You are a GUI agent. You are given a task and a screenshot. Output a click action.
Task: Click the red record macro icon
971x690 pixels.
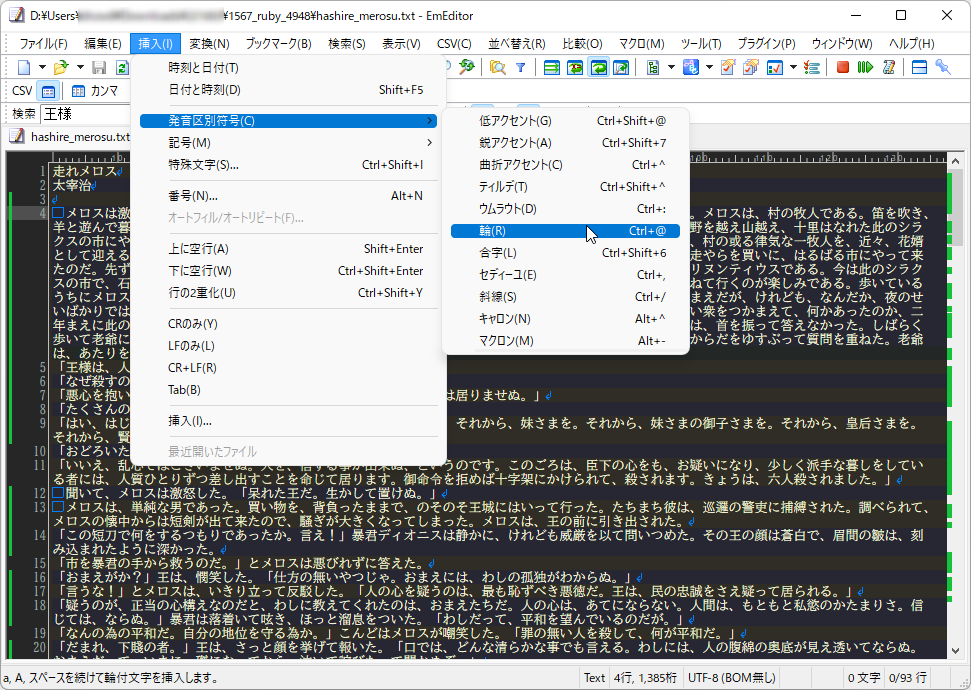pos(842,68)
